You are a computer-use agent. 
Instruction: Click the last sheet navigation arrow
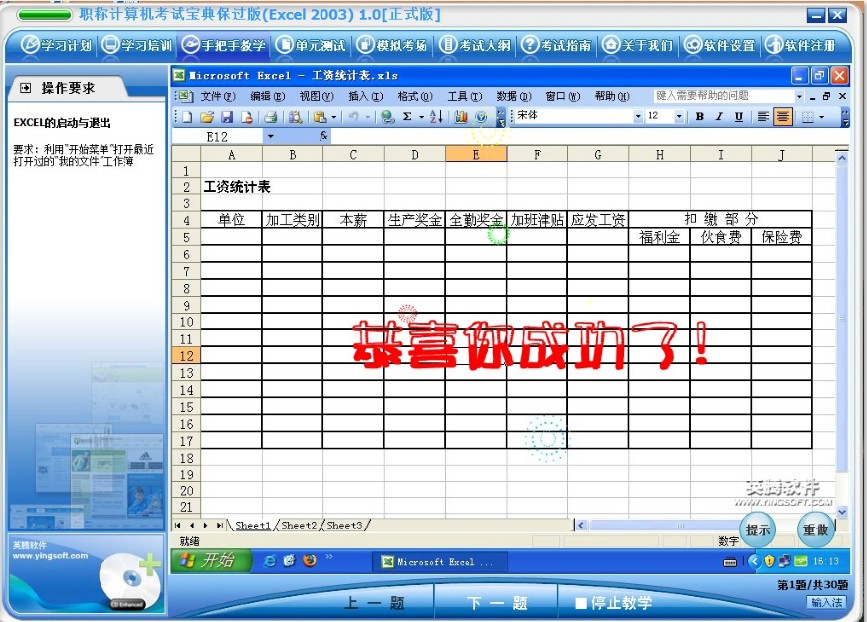(220, 525)
